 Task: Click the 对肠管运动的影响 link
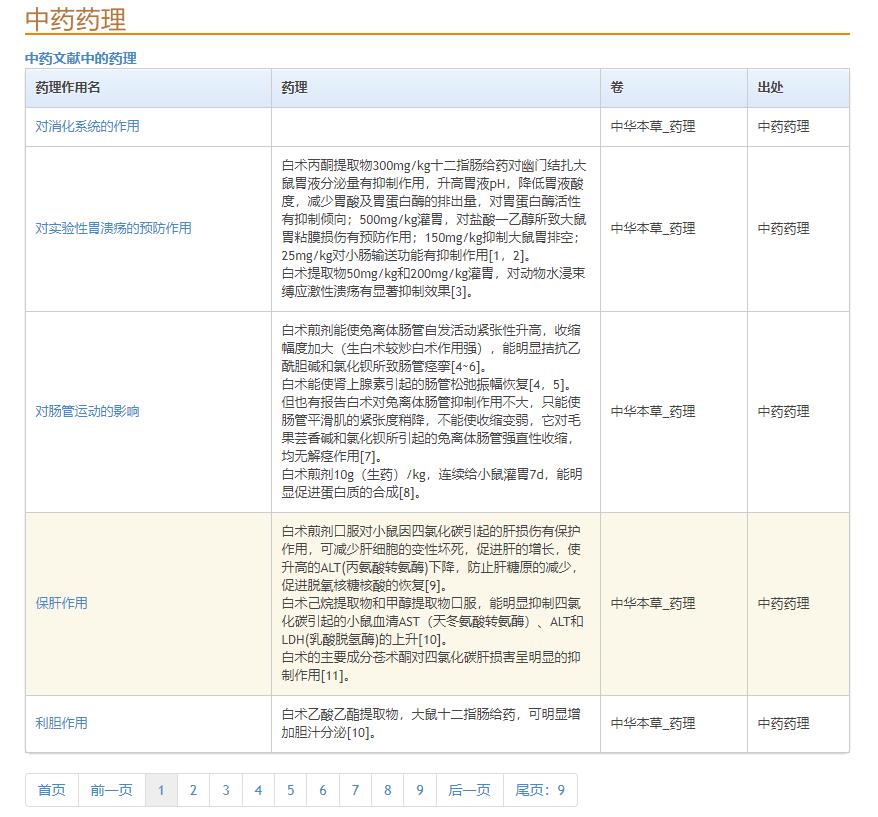tap(88, 411)
